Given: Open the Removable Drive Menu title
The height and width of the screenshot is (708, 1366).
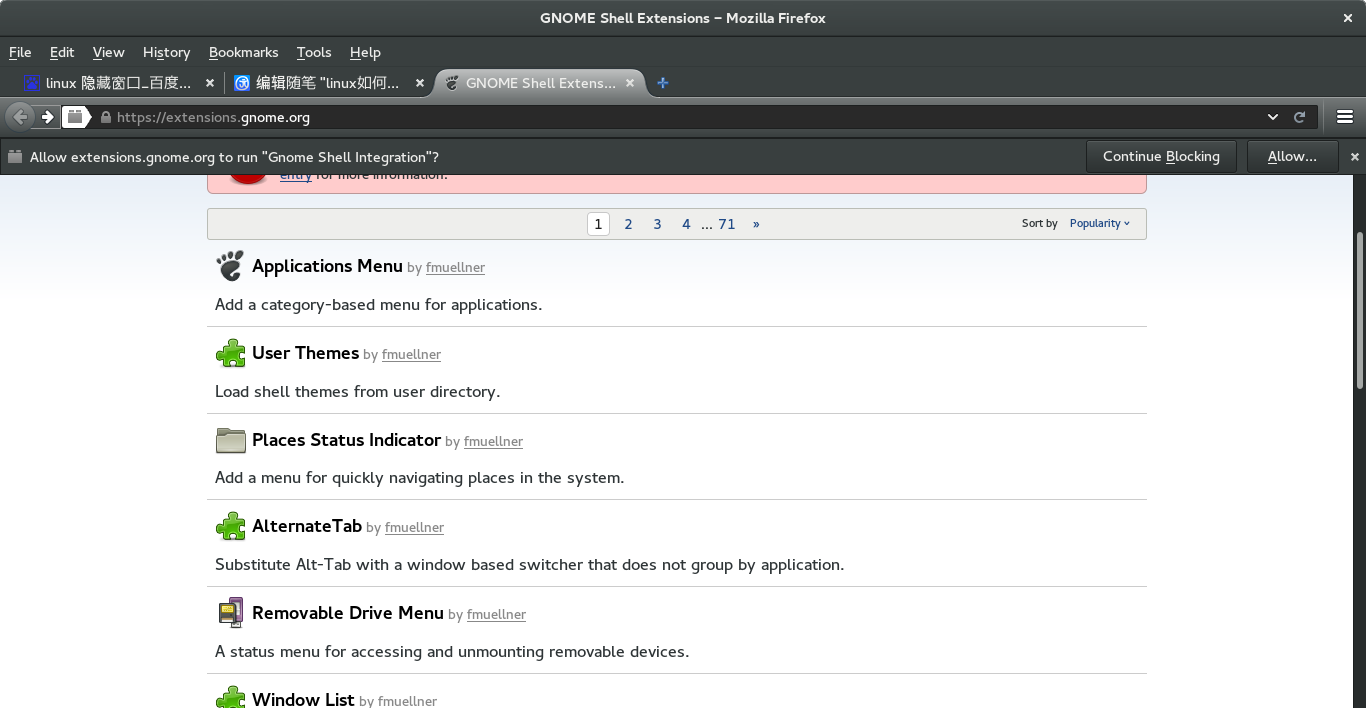Looking at the screenshot, I should click(x=348, y=613).
